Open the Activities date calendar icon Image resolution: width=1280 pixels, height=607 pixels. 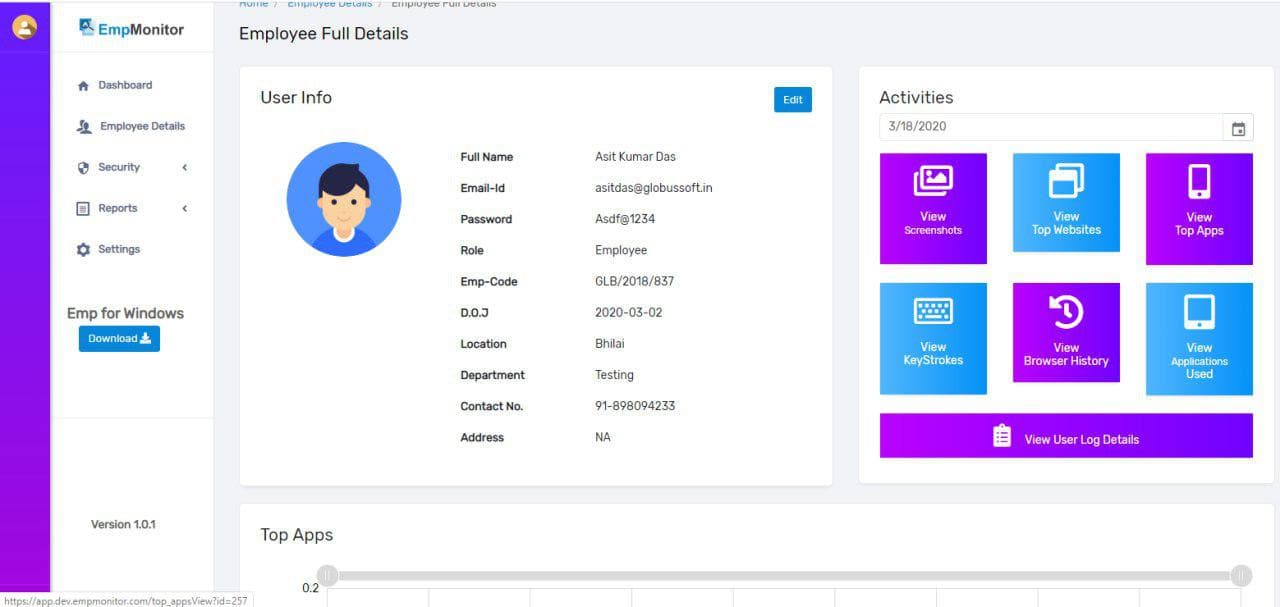[1238, 128]
